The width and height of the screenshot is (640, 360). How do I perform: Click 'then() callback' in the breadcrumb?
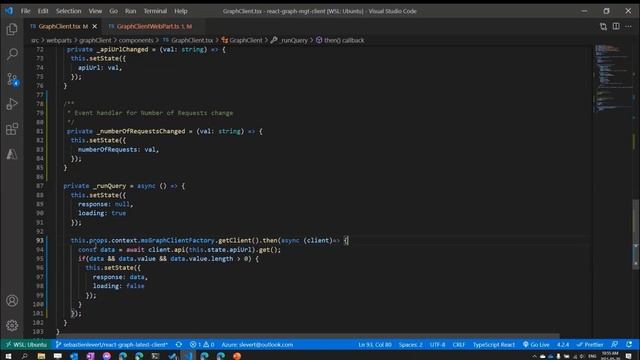click(340, 40)
